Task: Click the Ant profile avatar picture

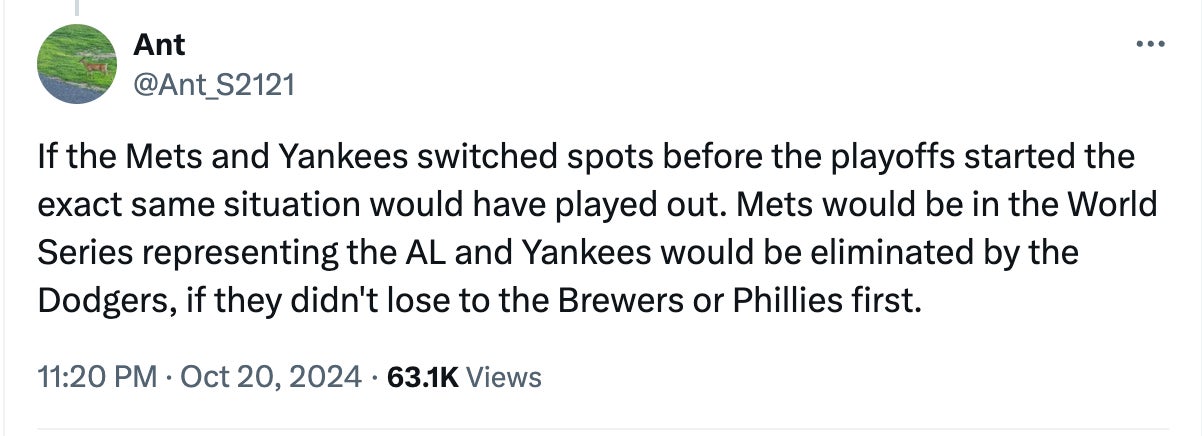Action: 78,62
